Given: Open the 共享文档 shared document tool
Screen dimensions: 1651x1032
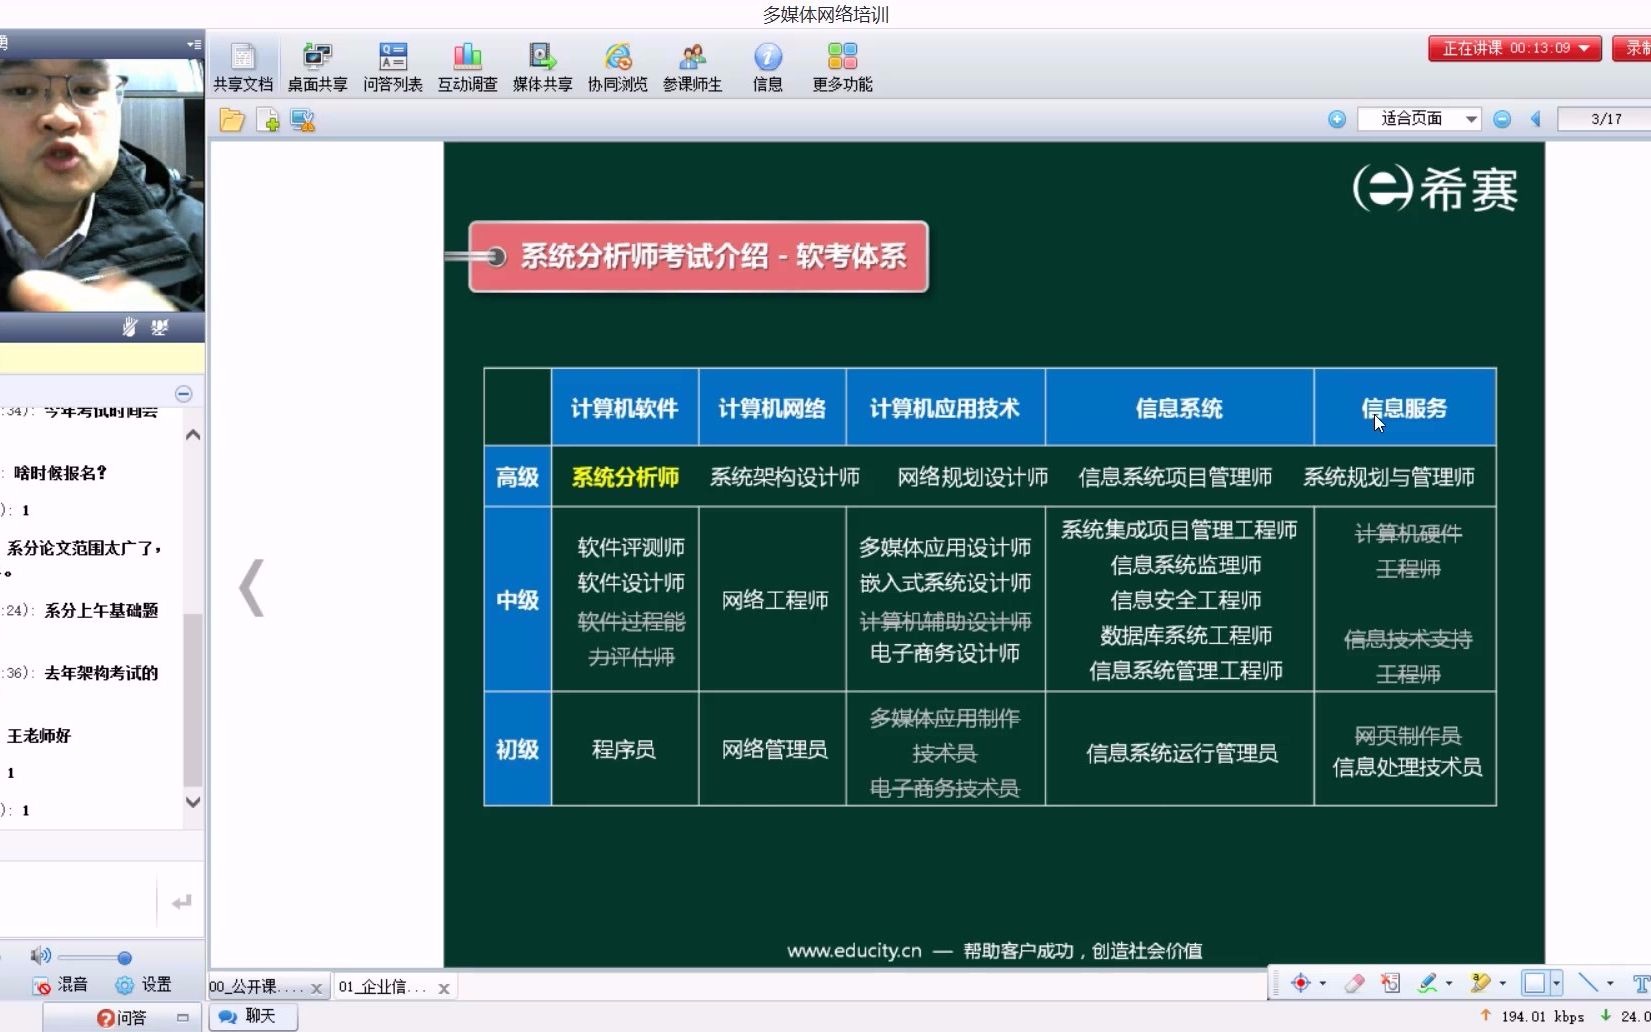Looking at the screenshot, I should click(x=243, y=66).
